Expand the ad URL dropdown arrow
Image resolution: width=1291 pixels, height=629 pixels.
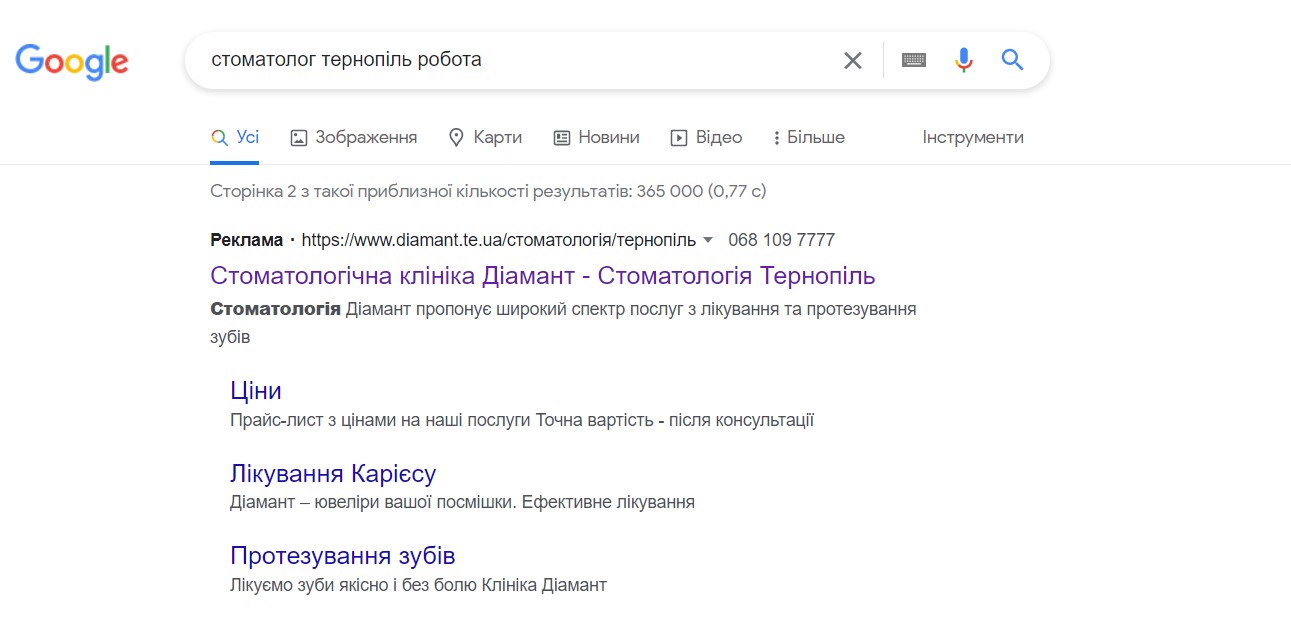click(708, 240)
